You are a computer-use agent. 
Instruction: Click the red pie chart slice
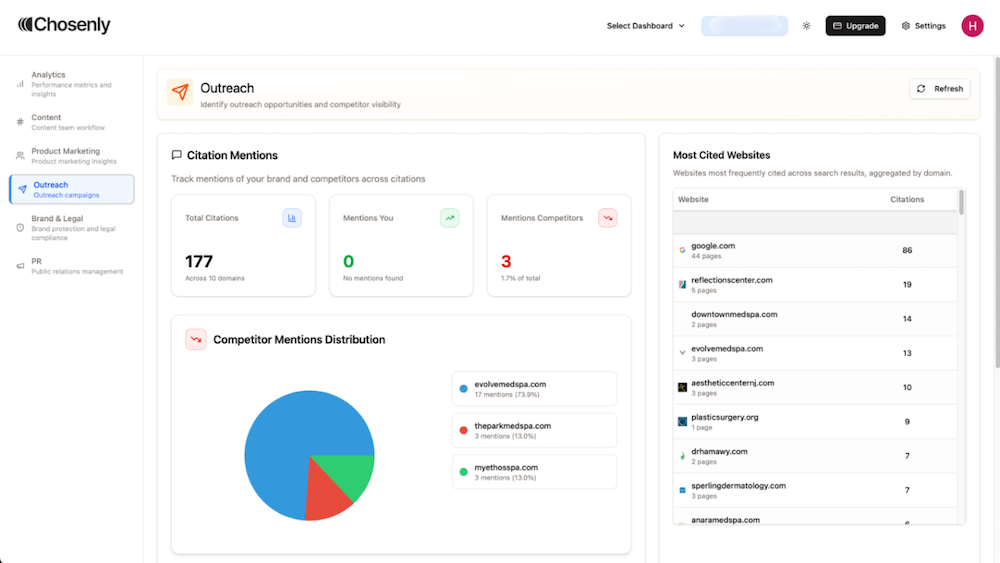(325, 494)
